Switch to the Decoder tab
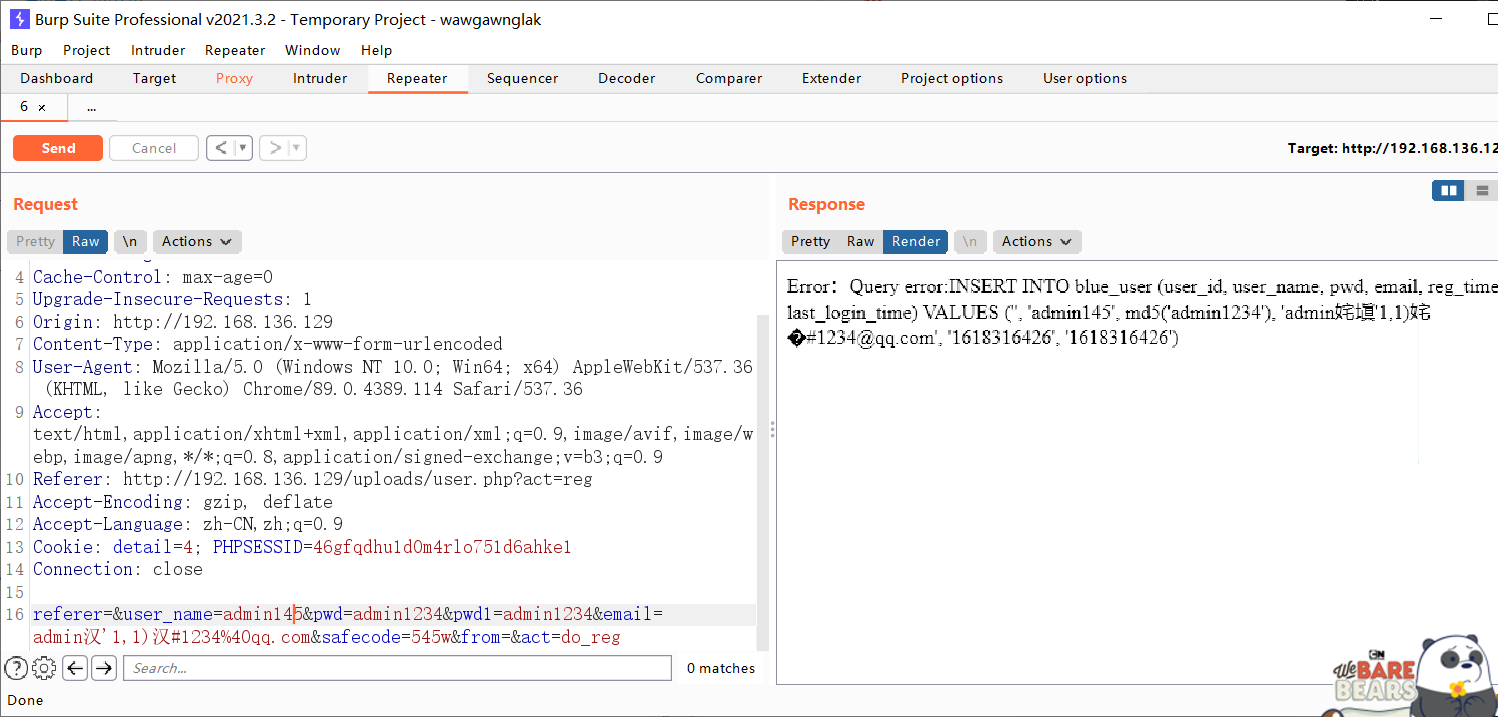The image size is (1498, 717). [x=627, y=78]
